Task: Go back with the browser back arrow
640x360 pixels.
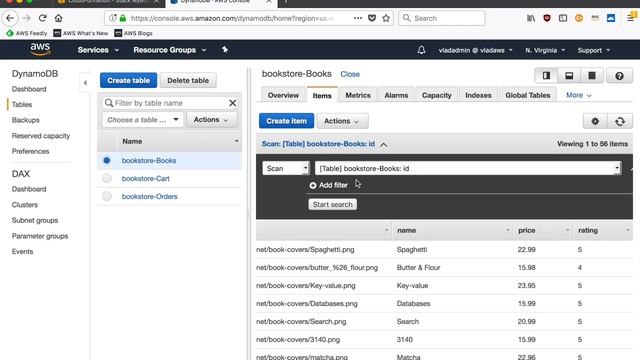Action: (10, 18)
